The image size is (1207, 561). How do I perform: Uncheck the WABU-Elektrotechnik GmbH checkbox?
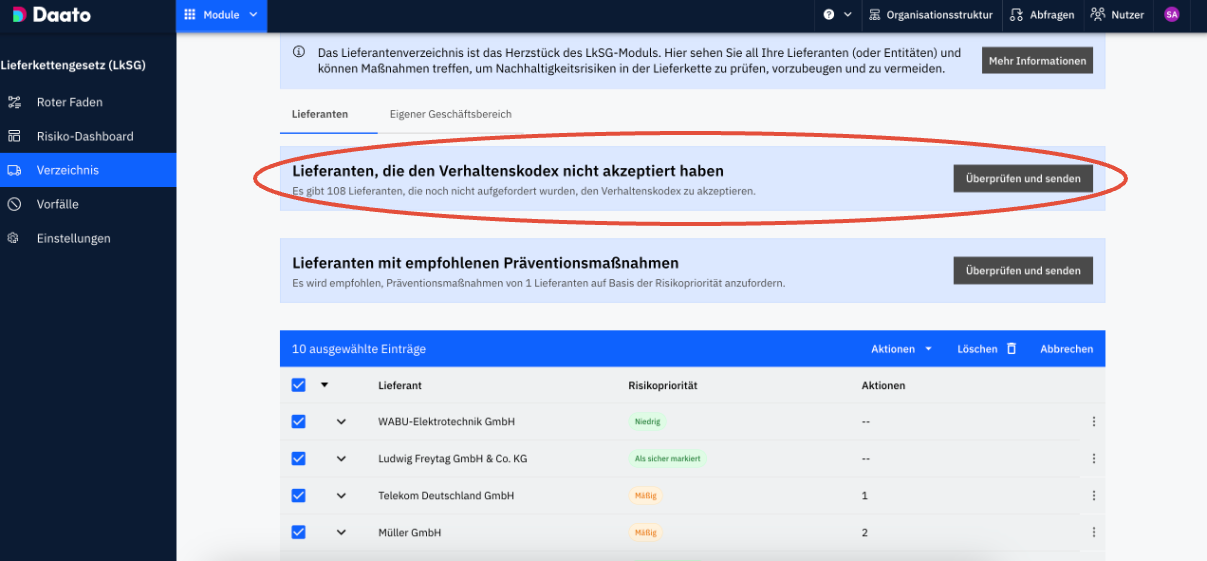(x=298, y=422)
